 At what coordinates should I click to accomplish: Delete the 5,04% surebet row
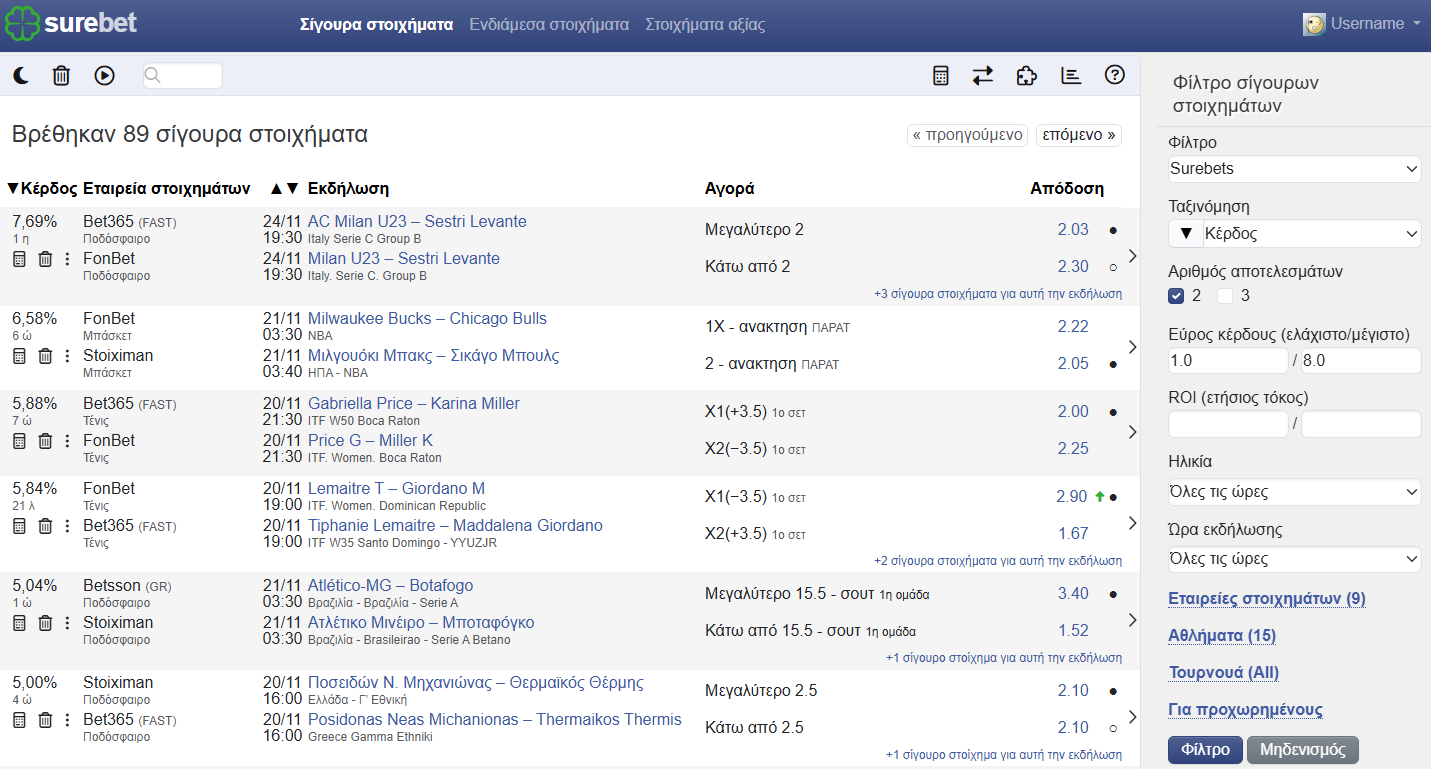45,623
